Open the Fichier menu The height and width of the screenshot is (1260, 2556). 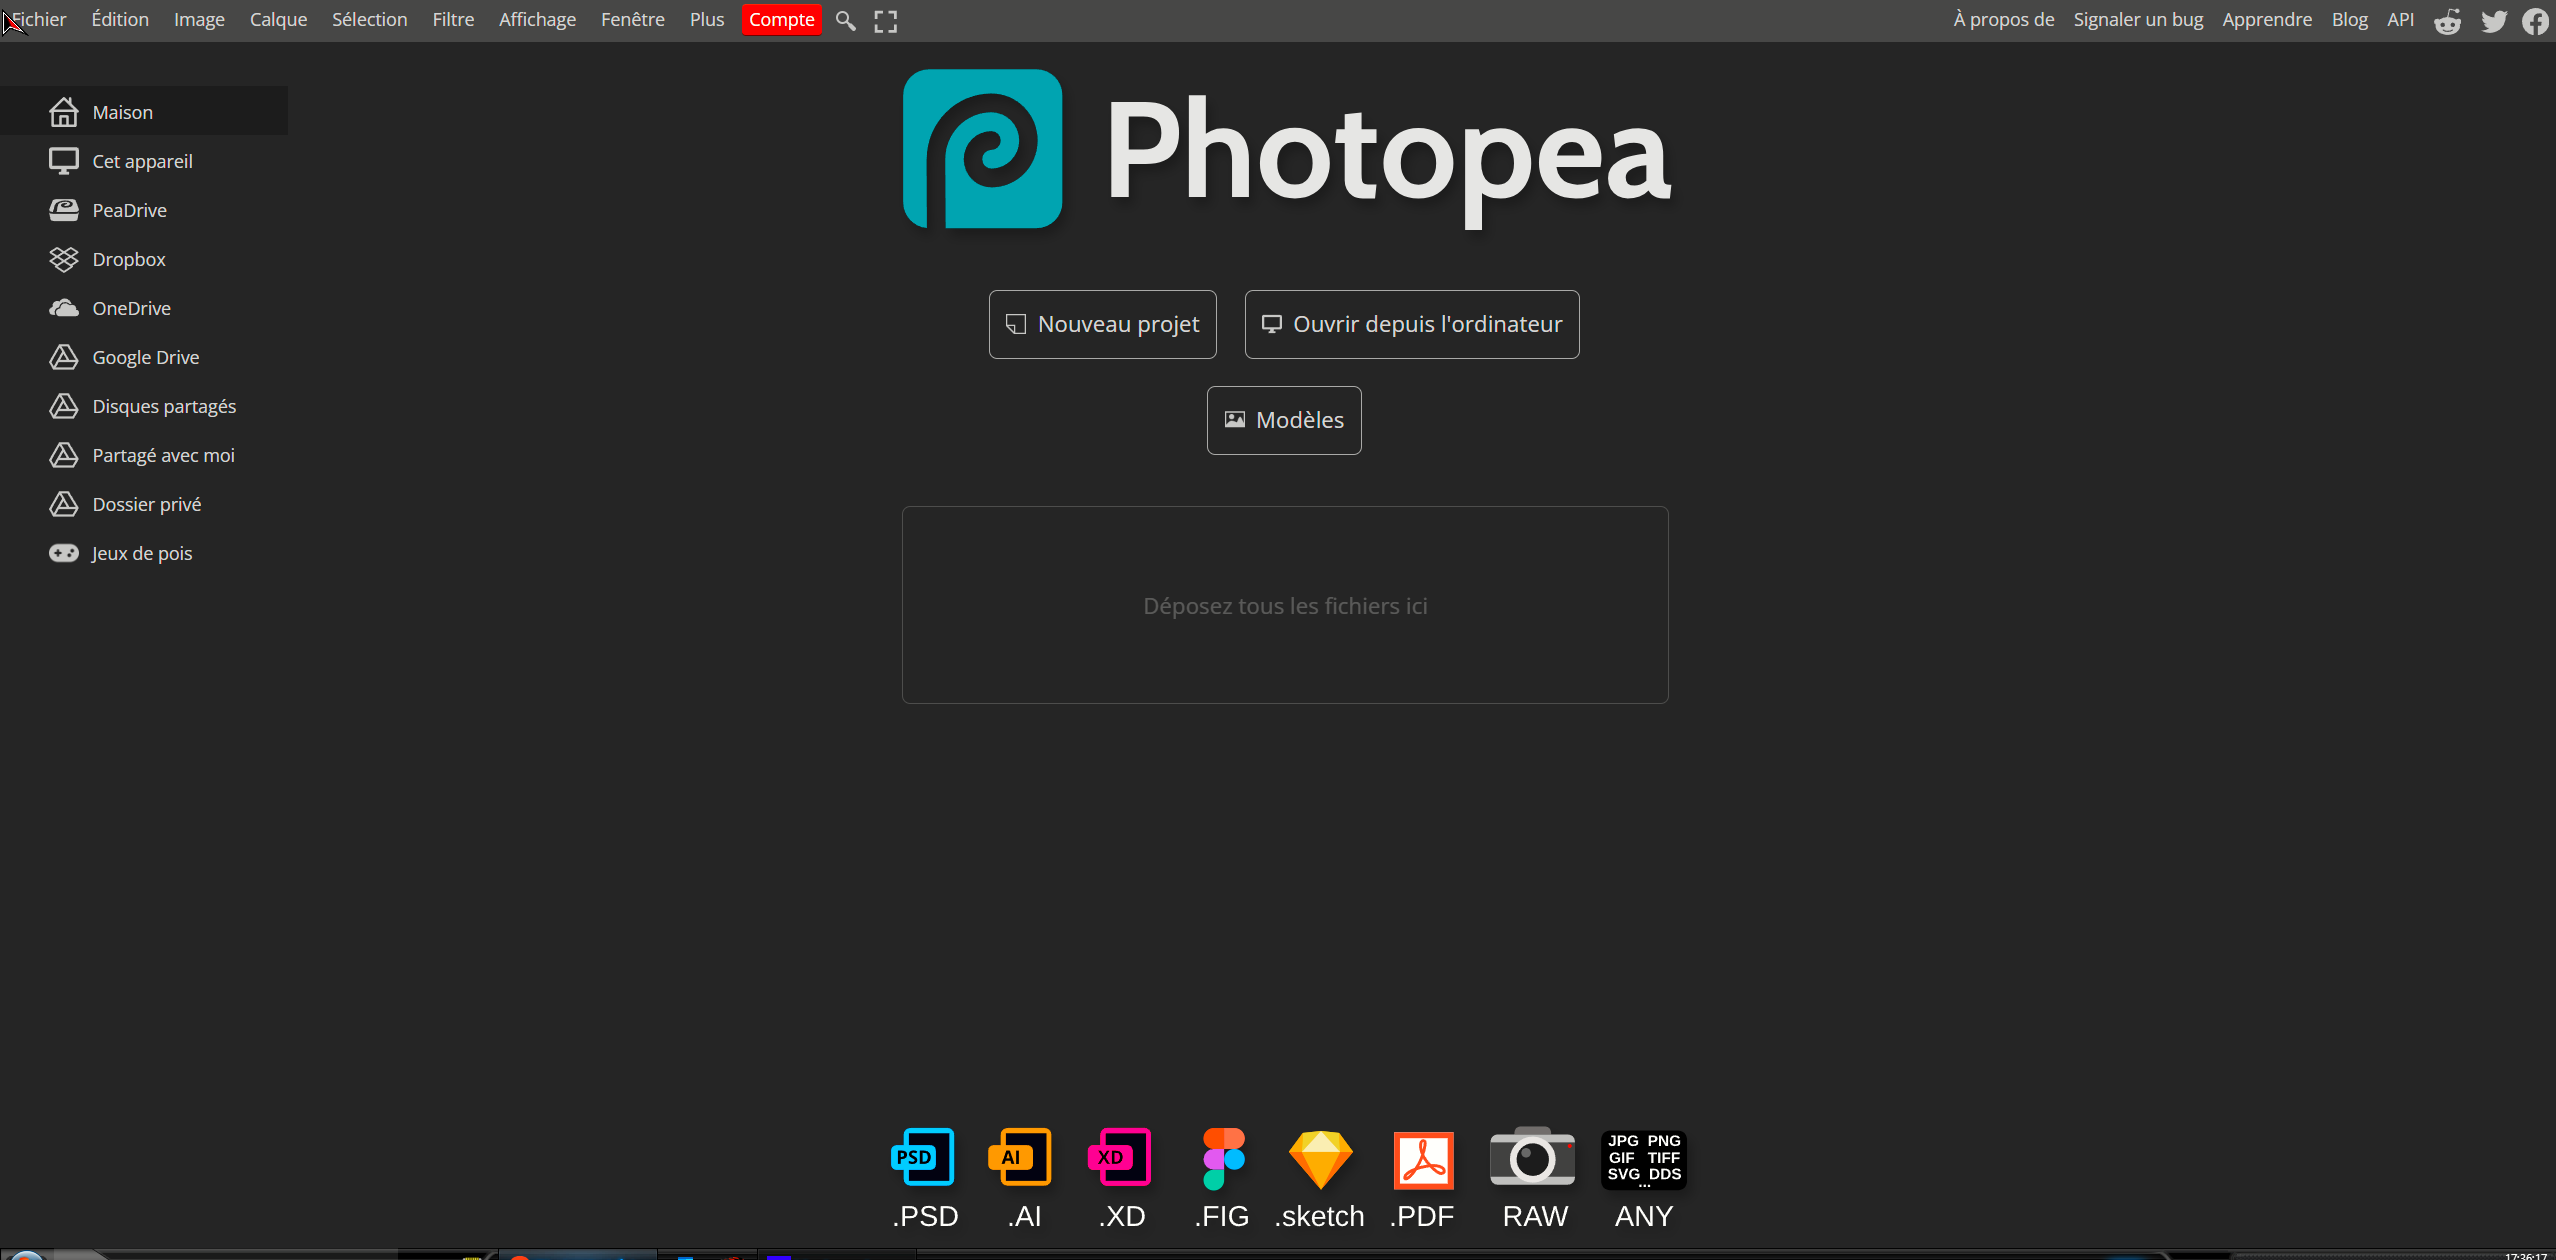click(39, 19)
